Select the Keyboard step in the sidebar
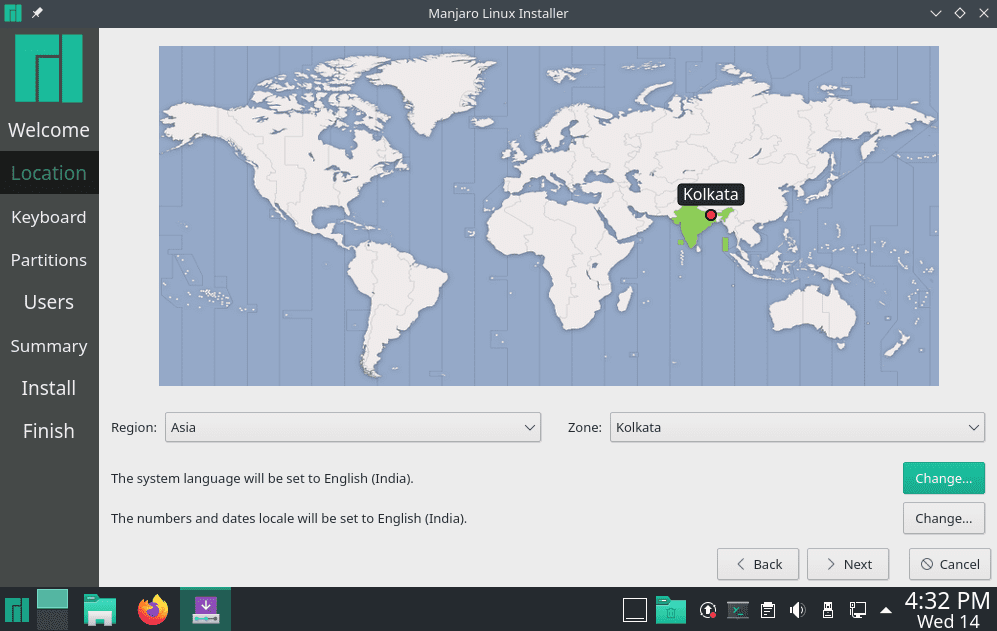 (48, 217)
